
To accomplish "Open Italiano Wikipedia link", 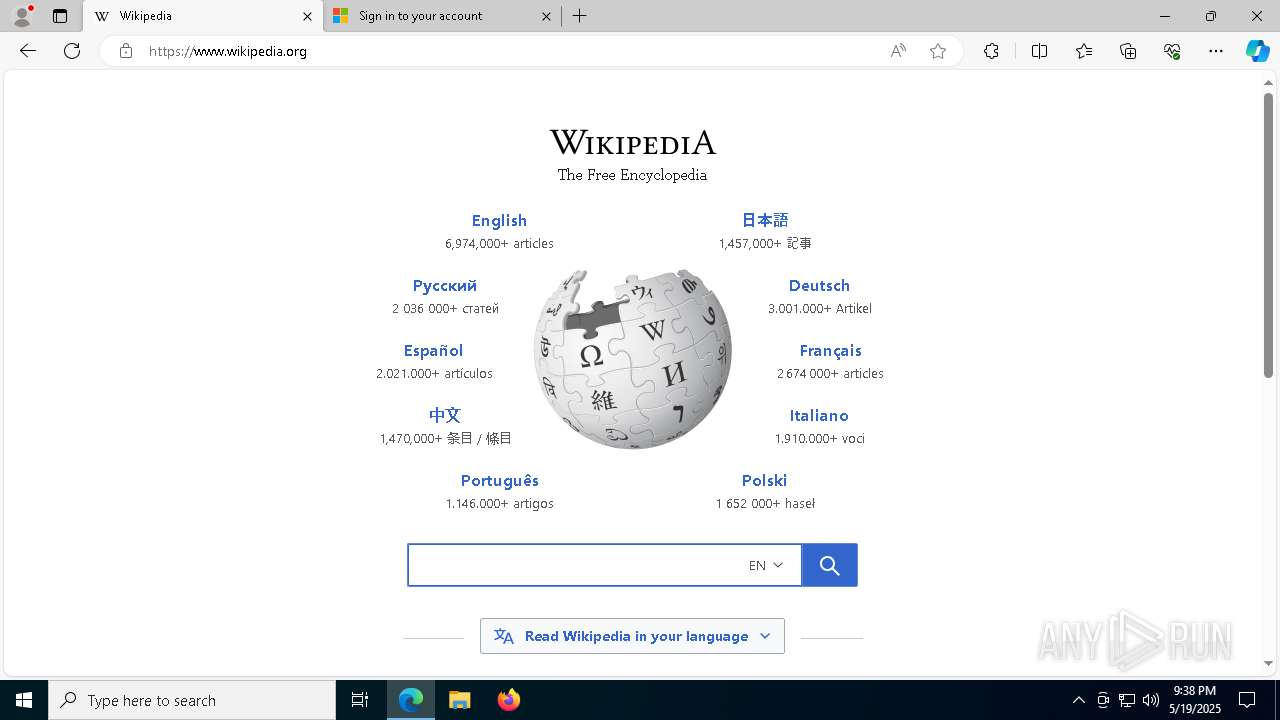I will [819, 416].
